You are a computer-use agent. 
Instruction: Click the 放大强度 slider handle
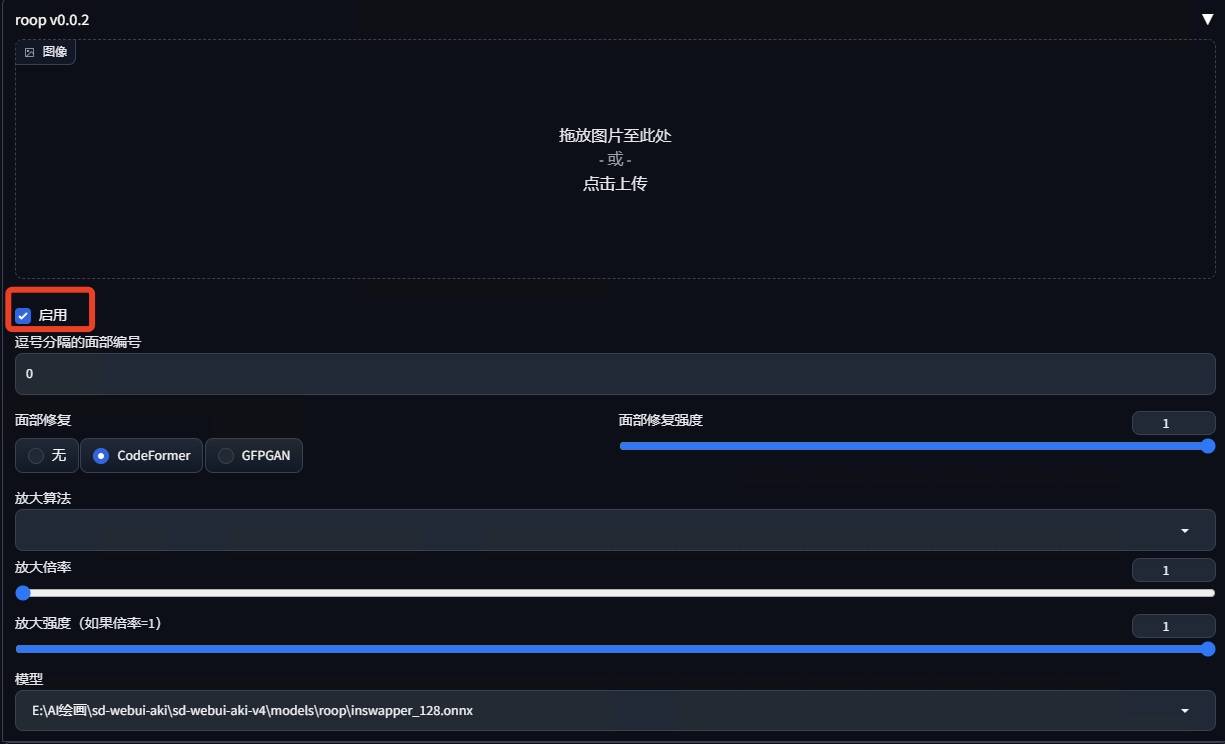coord(1207,649)
